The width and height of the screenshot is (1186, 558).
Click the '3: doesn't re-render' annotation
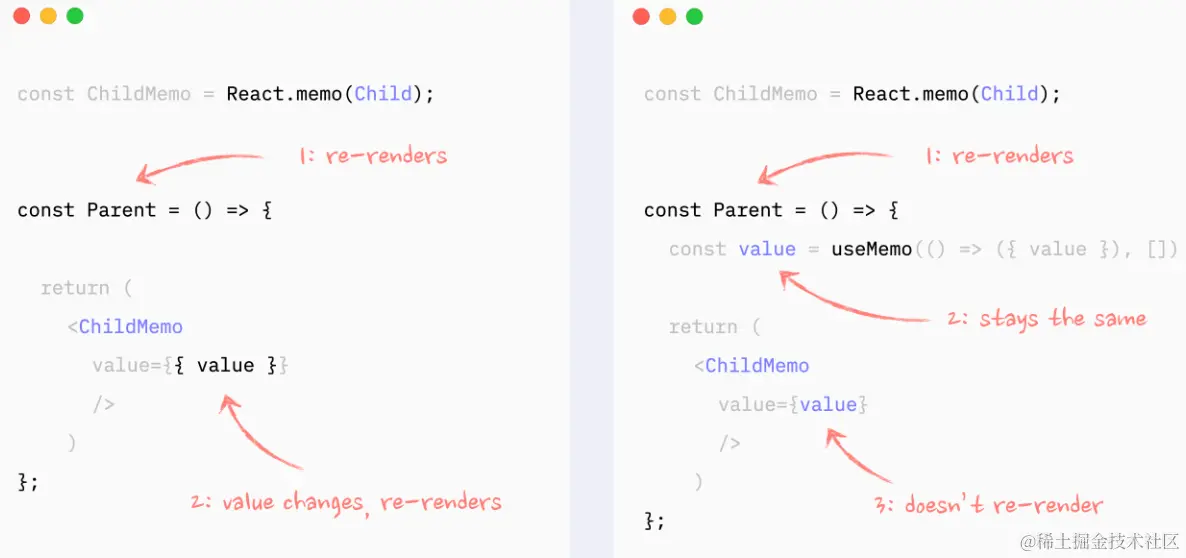[989, 506]
